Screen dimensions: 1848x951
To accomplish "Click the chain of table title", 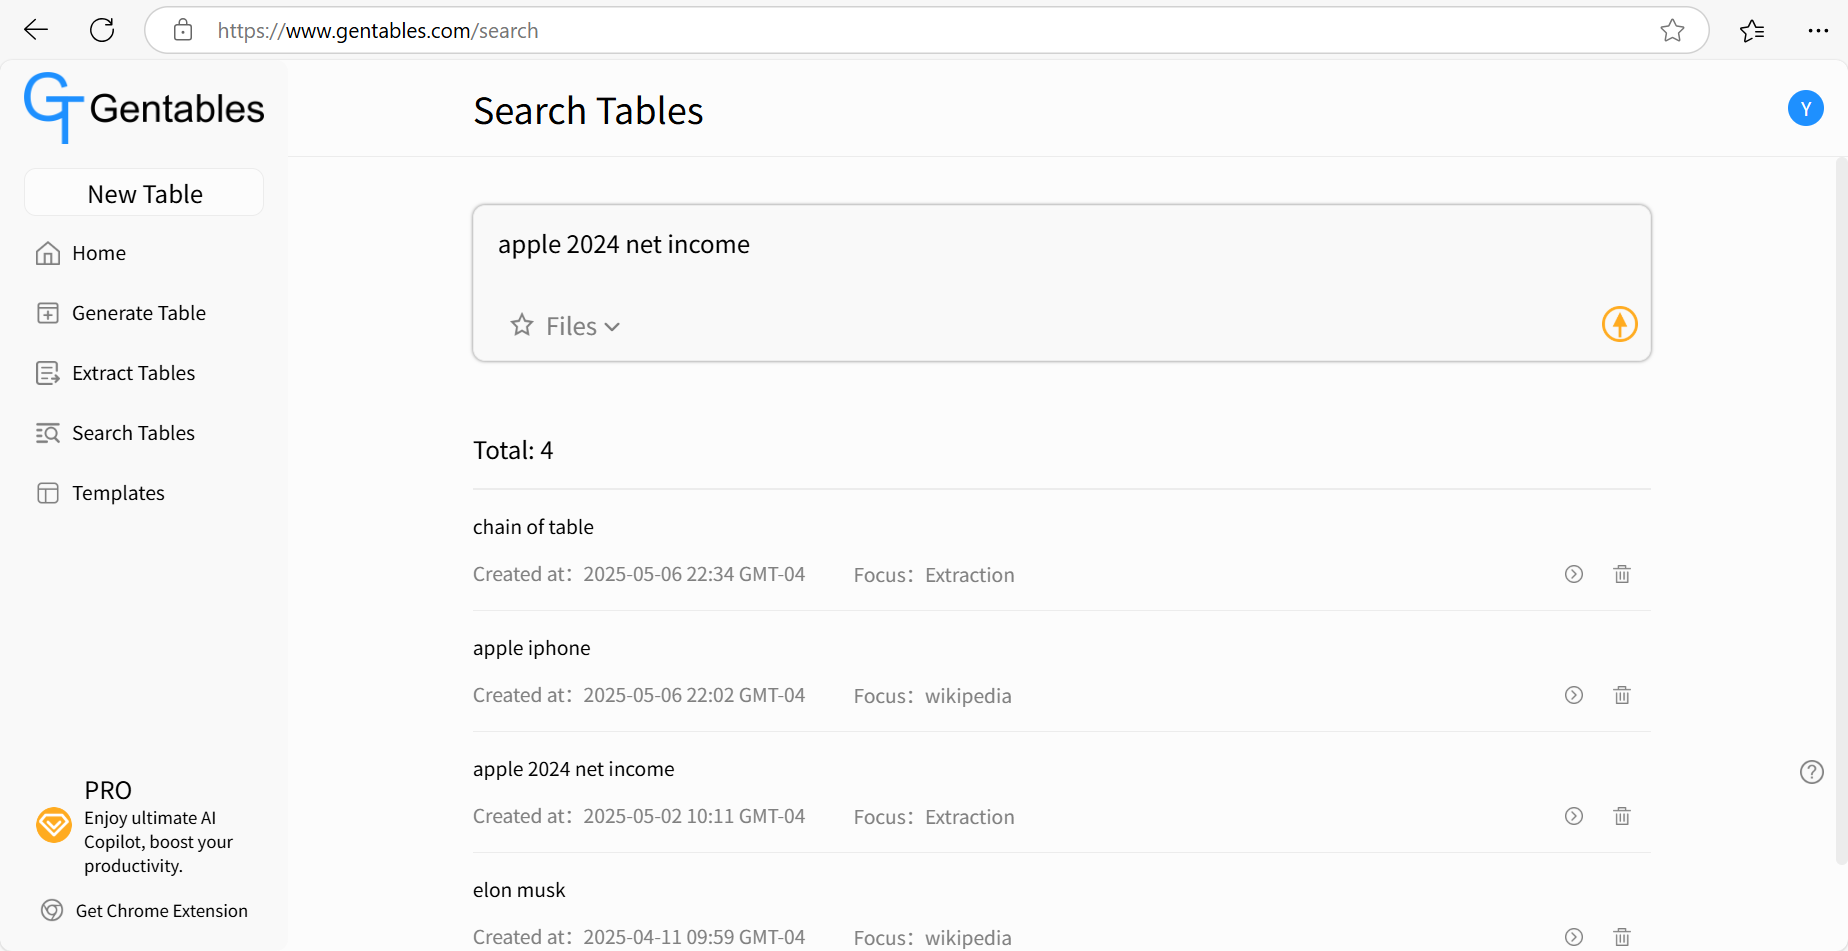I will [533, 527].
